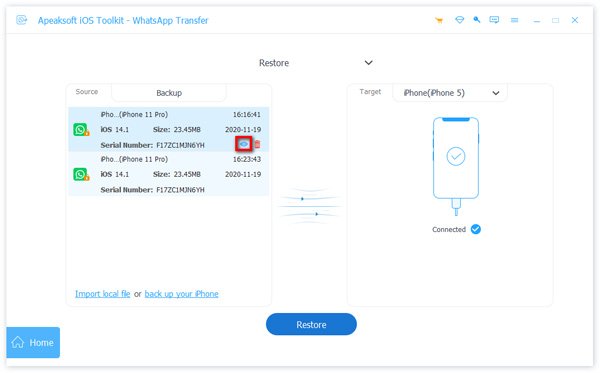Click the Target label
Viewport: 600px width, 373px height.
pos(370,92)
